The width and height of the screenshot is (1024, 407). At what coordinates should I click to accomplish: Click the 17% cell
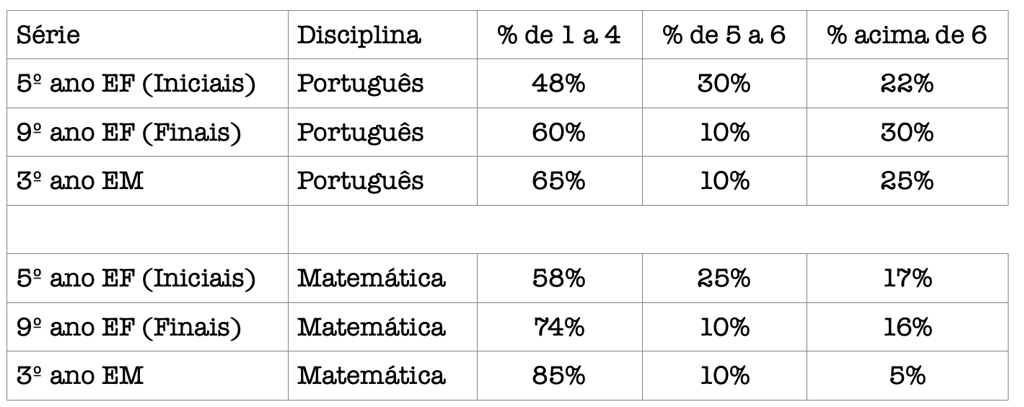(x=907, y=279)
